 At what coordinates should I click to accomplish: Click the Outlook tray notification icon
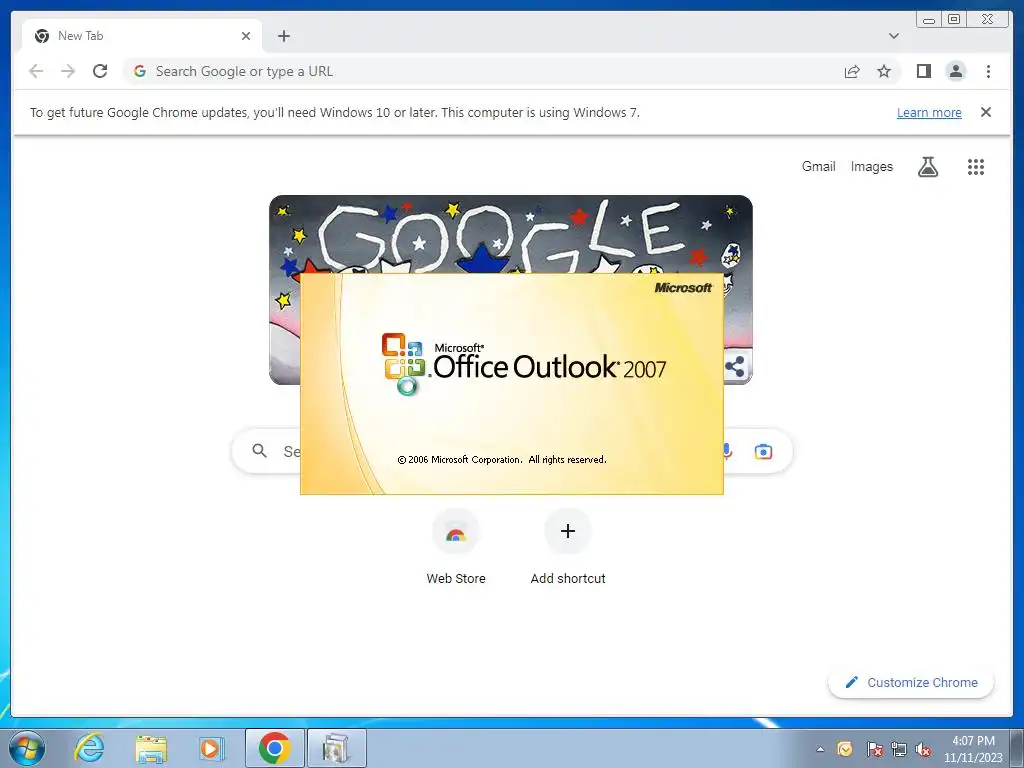point(844,749)
